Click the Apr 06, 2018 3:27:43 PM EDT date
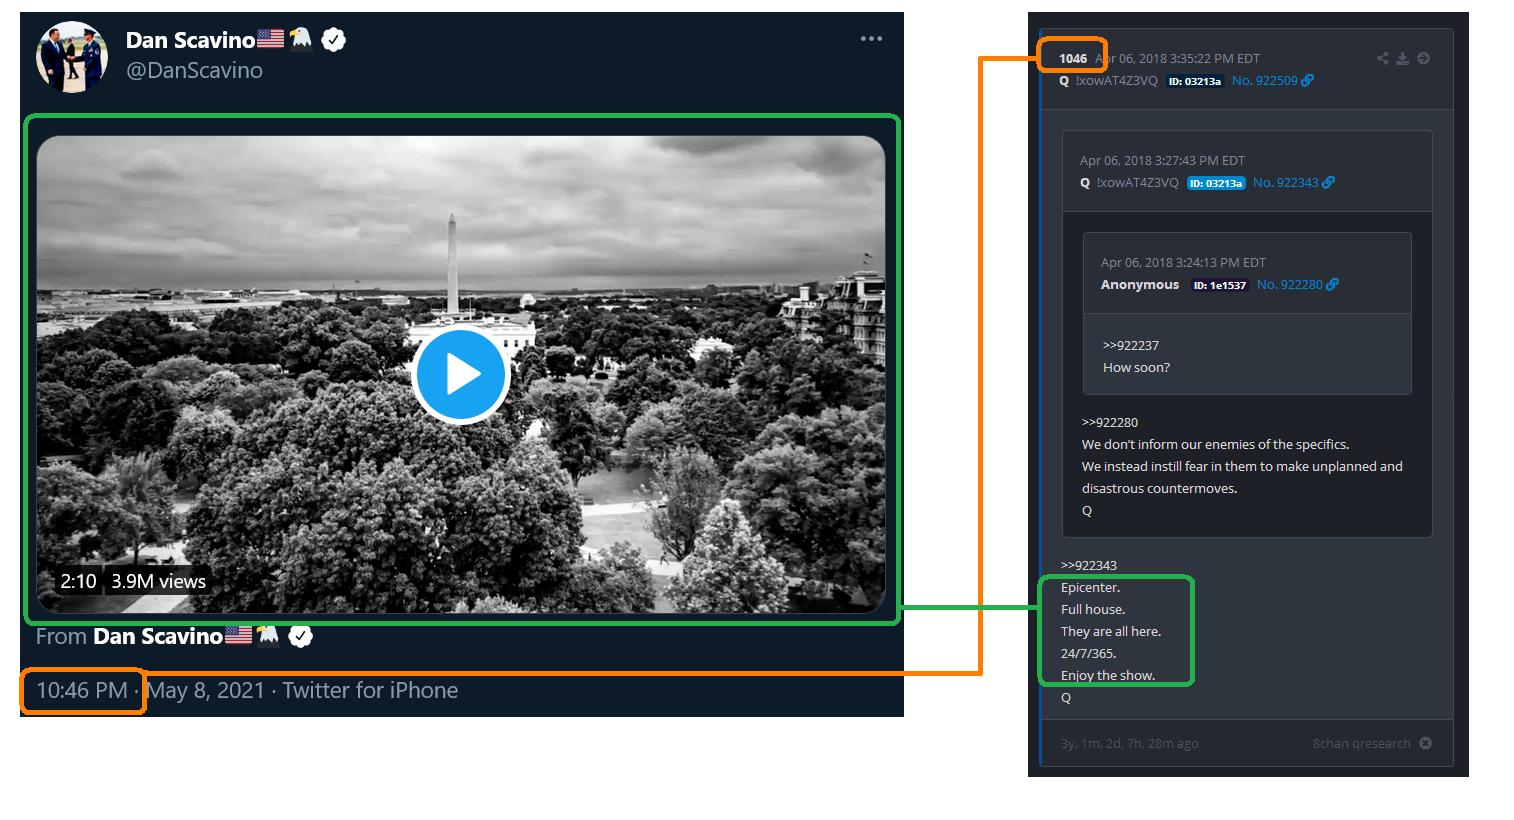Viewport: 1514px width, 820px height. pyautogui.click(x=1162, y=160)
